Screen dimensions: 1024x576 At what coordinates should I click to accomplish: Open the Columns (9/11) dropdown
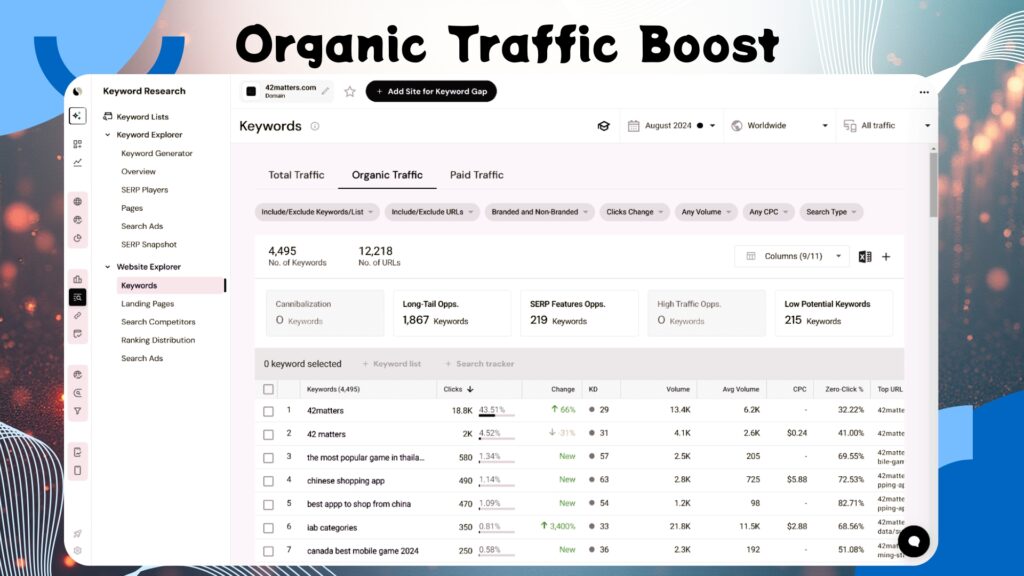tap(792, 256)
